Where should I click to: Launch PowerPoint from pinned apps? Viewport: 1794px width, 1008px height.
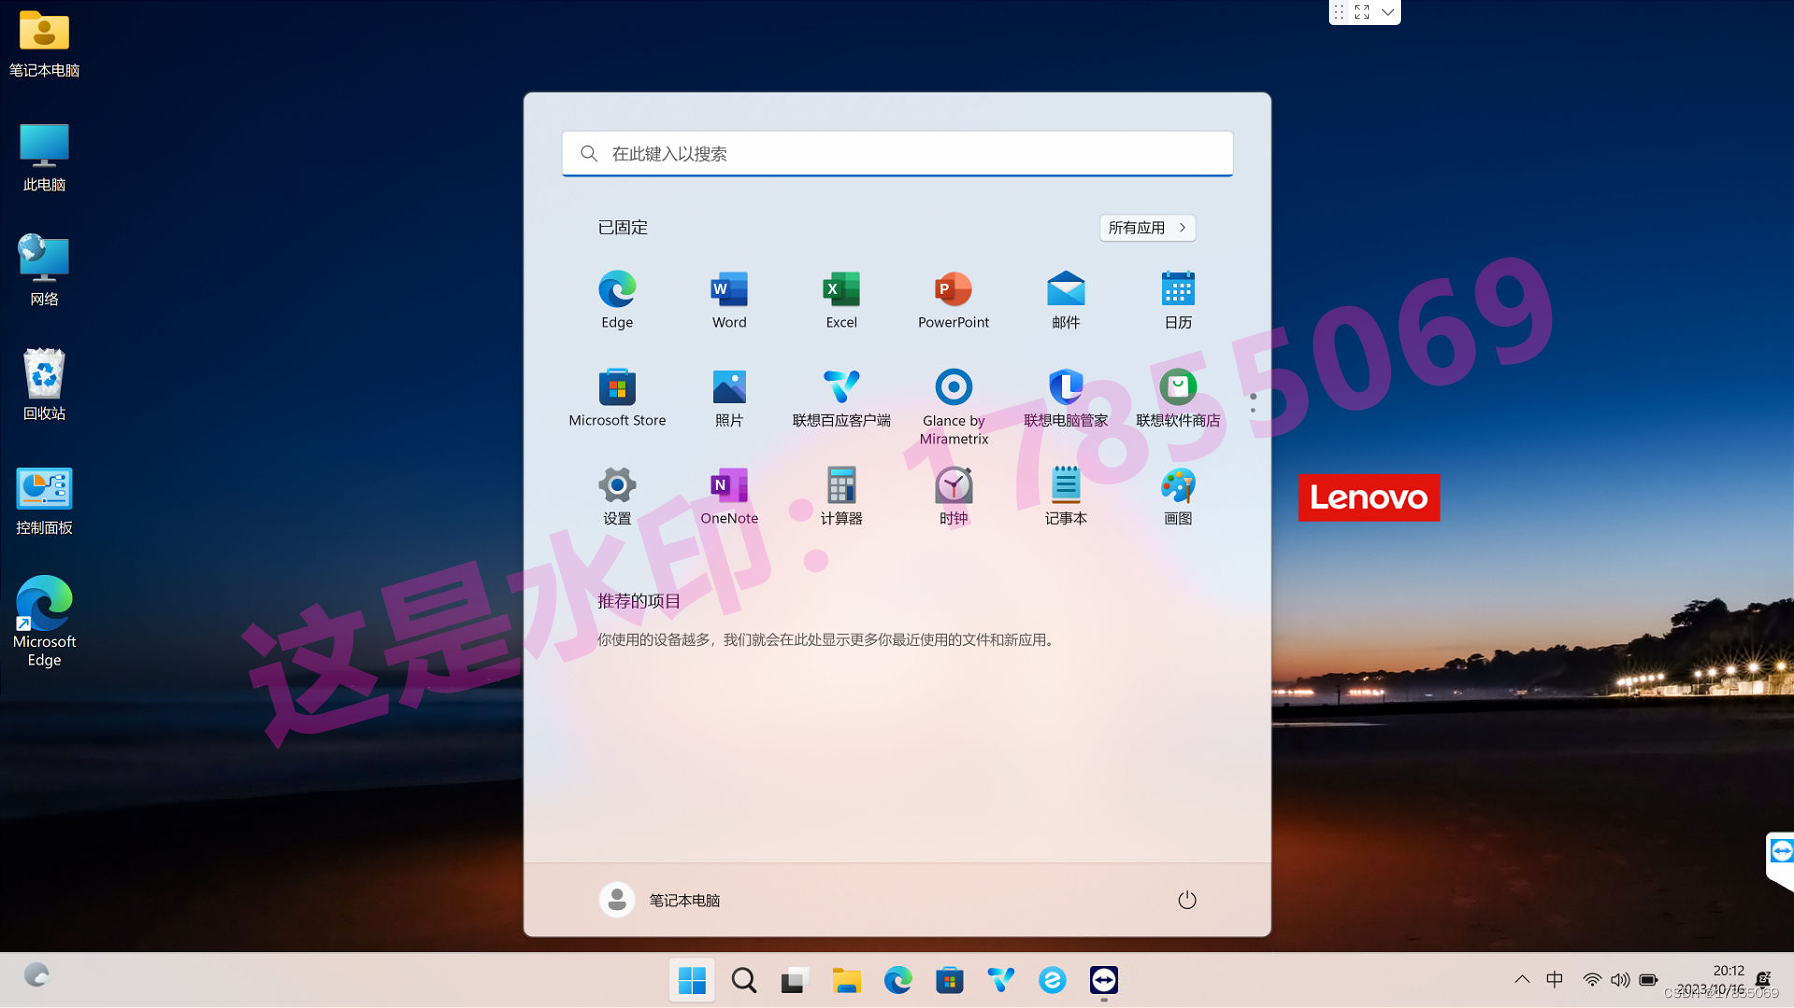[953, 300]
